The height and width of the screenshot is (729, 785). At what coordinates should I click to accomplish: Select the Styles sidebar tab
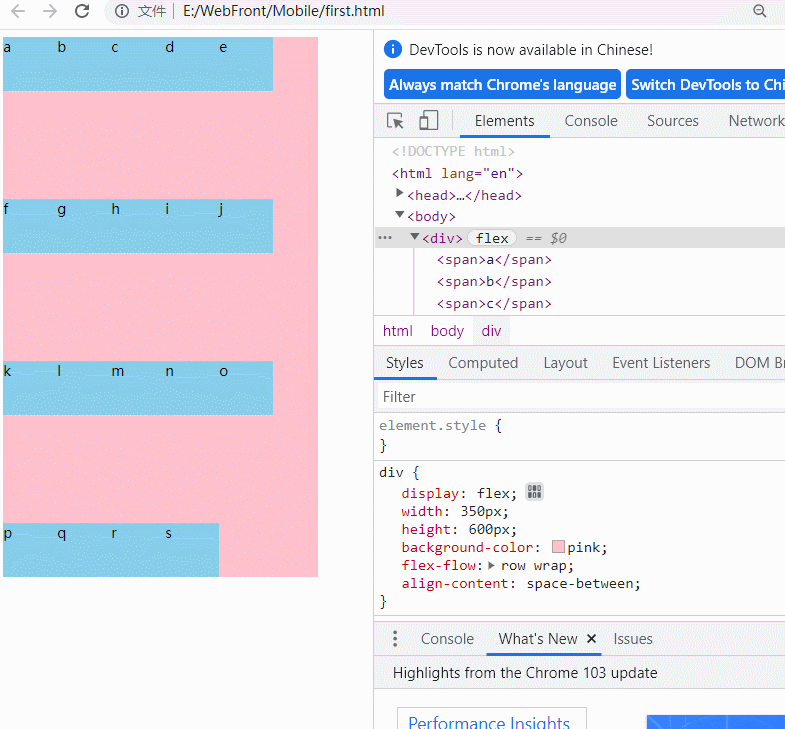405,362
